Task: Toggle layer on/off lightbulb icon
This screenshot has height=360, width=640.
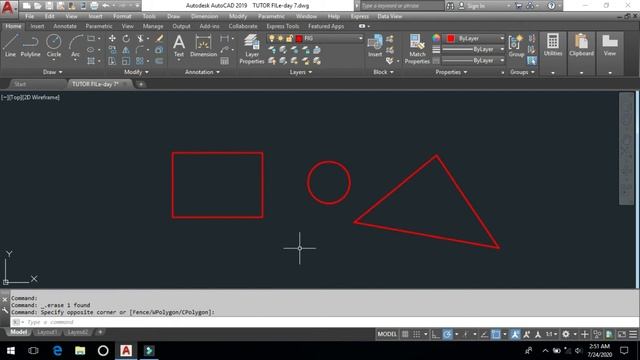Action: coord(272,38)
